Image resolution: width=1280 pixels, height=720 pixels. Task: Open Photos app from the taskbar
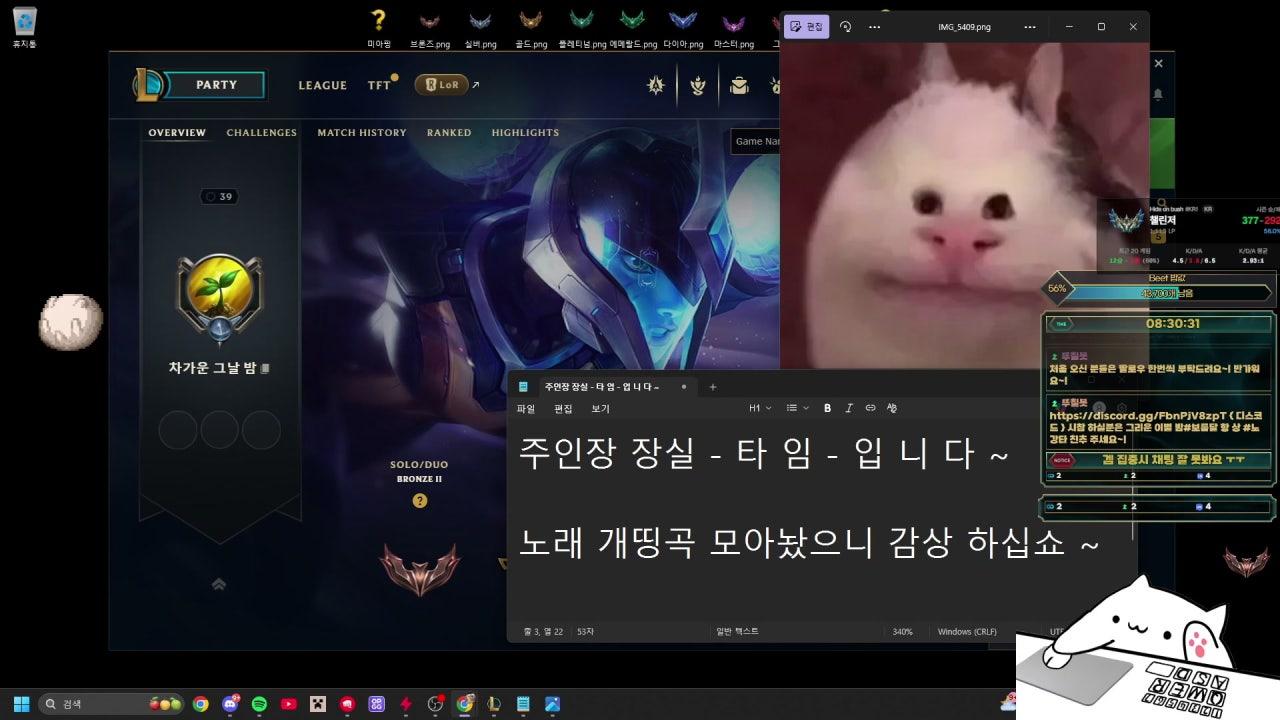[552, 704]
